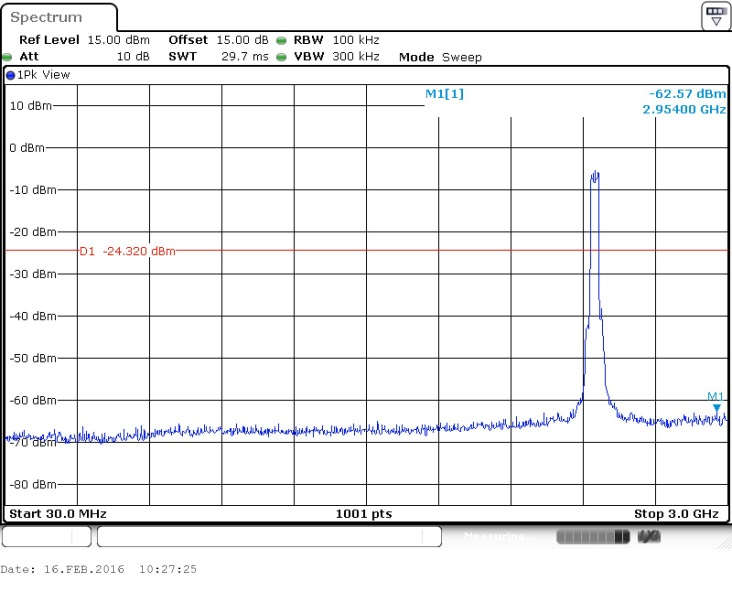Screen dimensions: 732x591
Task: Click the measuring progress bar at bottom
Action: [x=593, y=537]
